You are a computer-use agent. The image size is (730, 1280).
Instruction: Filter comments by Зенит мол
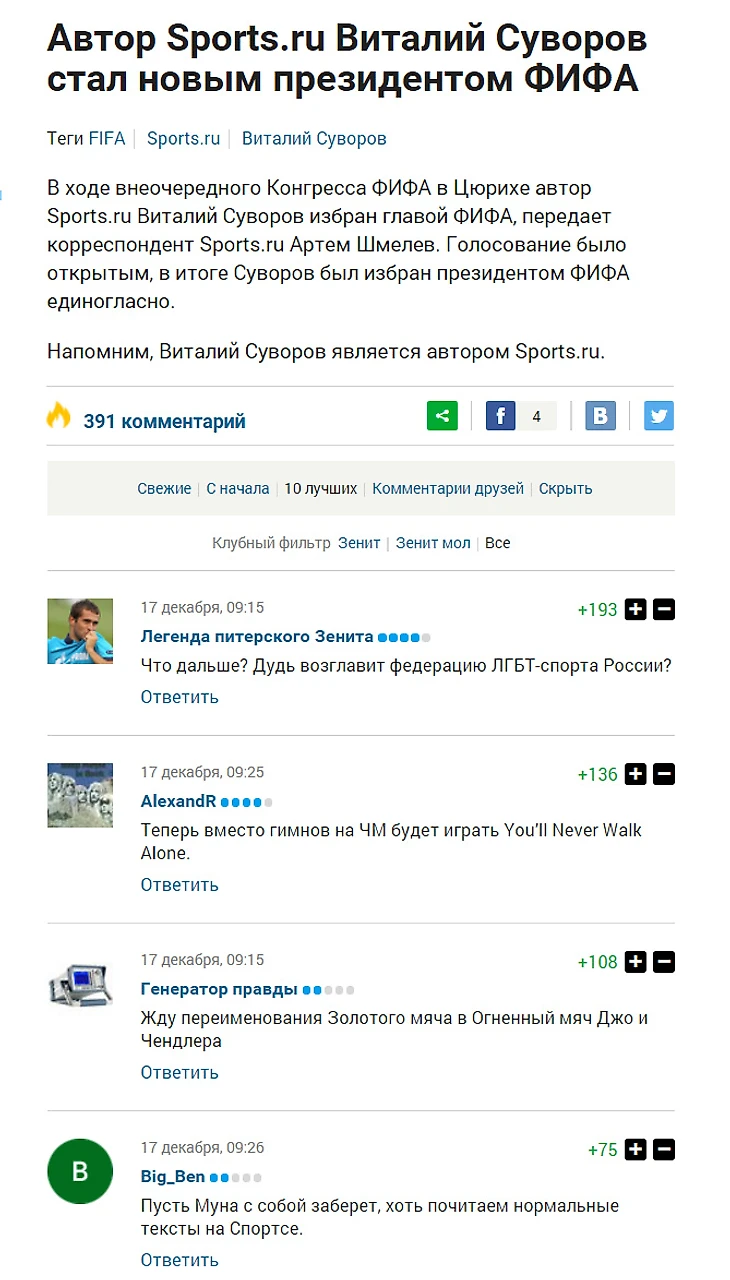[x=433, y=543]
